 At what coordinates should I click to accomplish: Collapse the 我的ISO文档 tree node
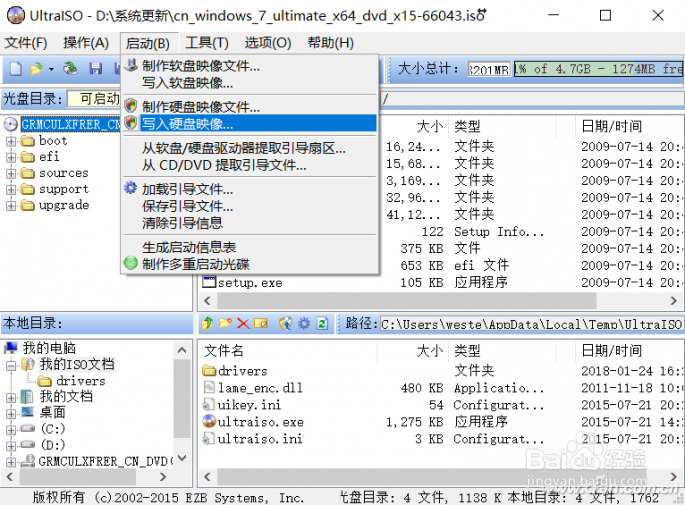pos(11,365)
